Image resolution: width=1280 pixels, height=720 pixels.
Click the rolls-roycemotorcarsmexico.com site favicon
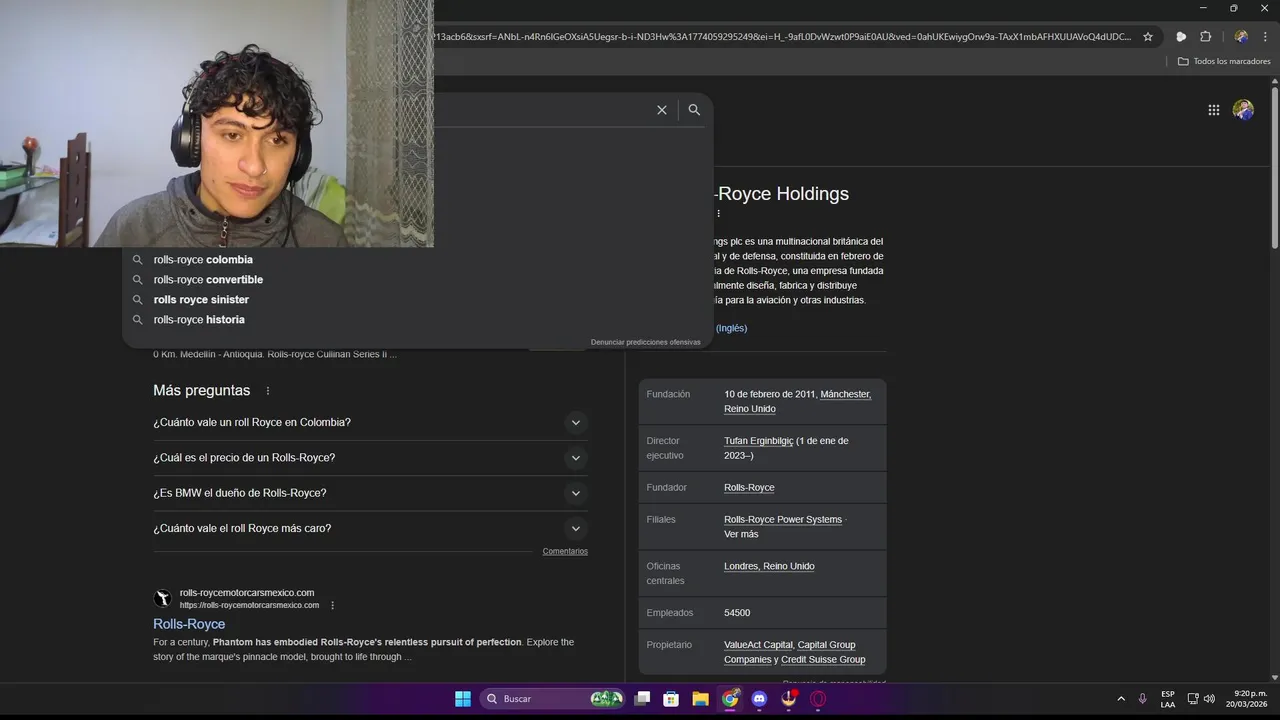pyautogui.click(x=162, y=598)
